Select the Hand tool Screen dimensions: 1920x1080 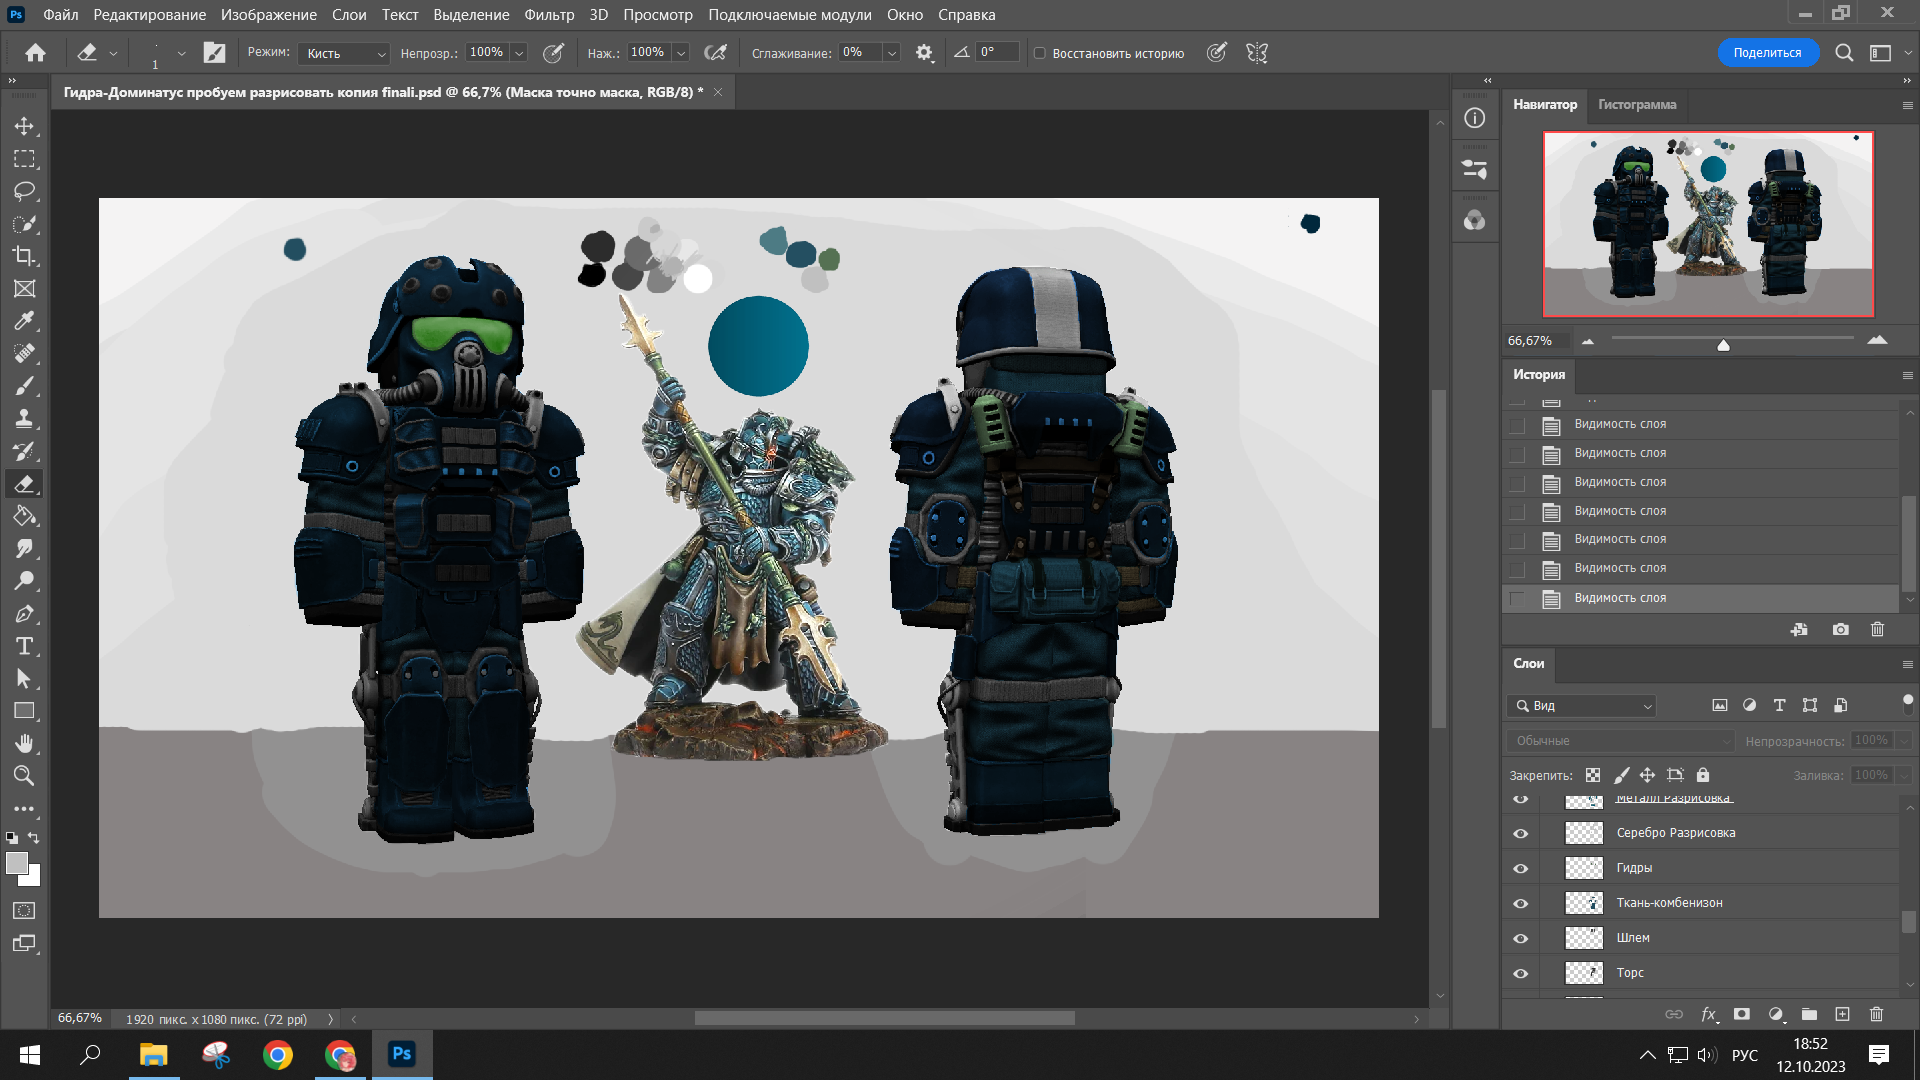24,743
